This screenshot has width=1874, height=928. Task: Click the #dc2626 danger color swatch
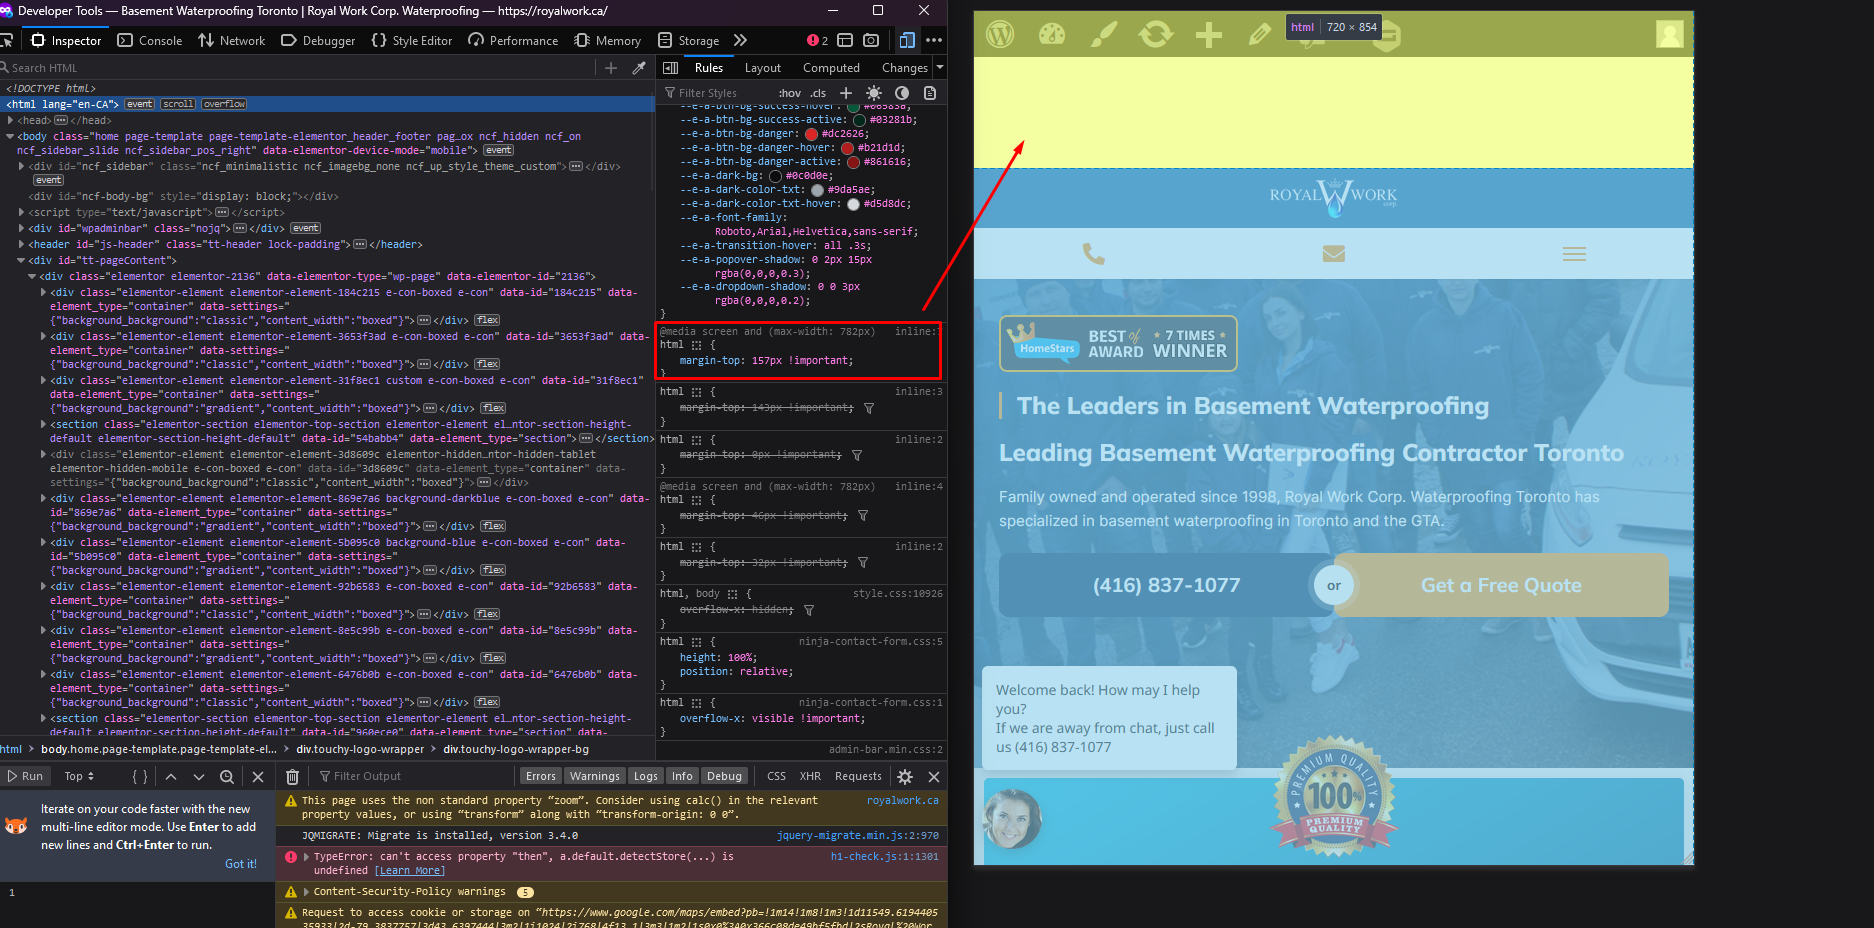(x=811, y=134)
